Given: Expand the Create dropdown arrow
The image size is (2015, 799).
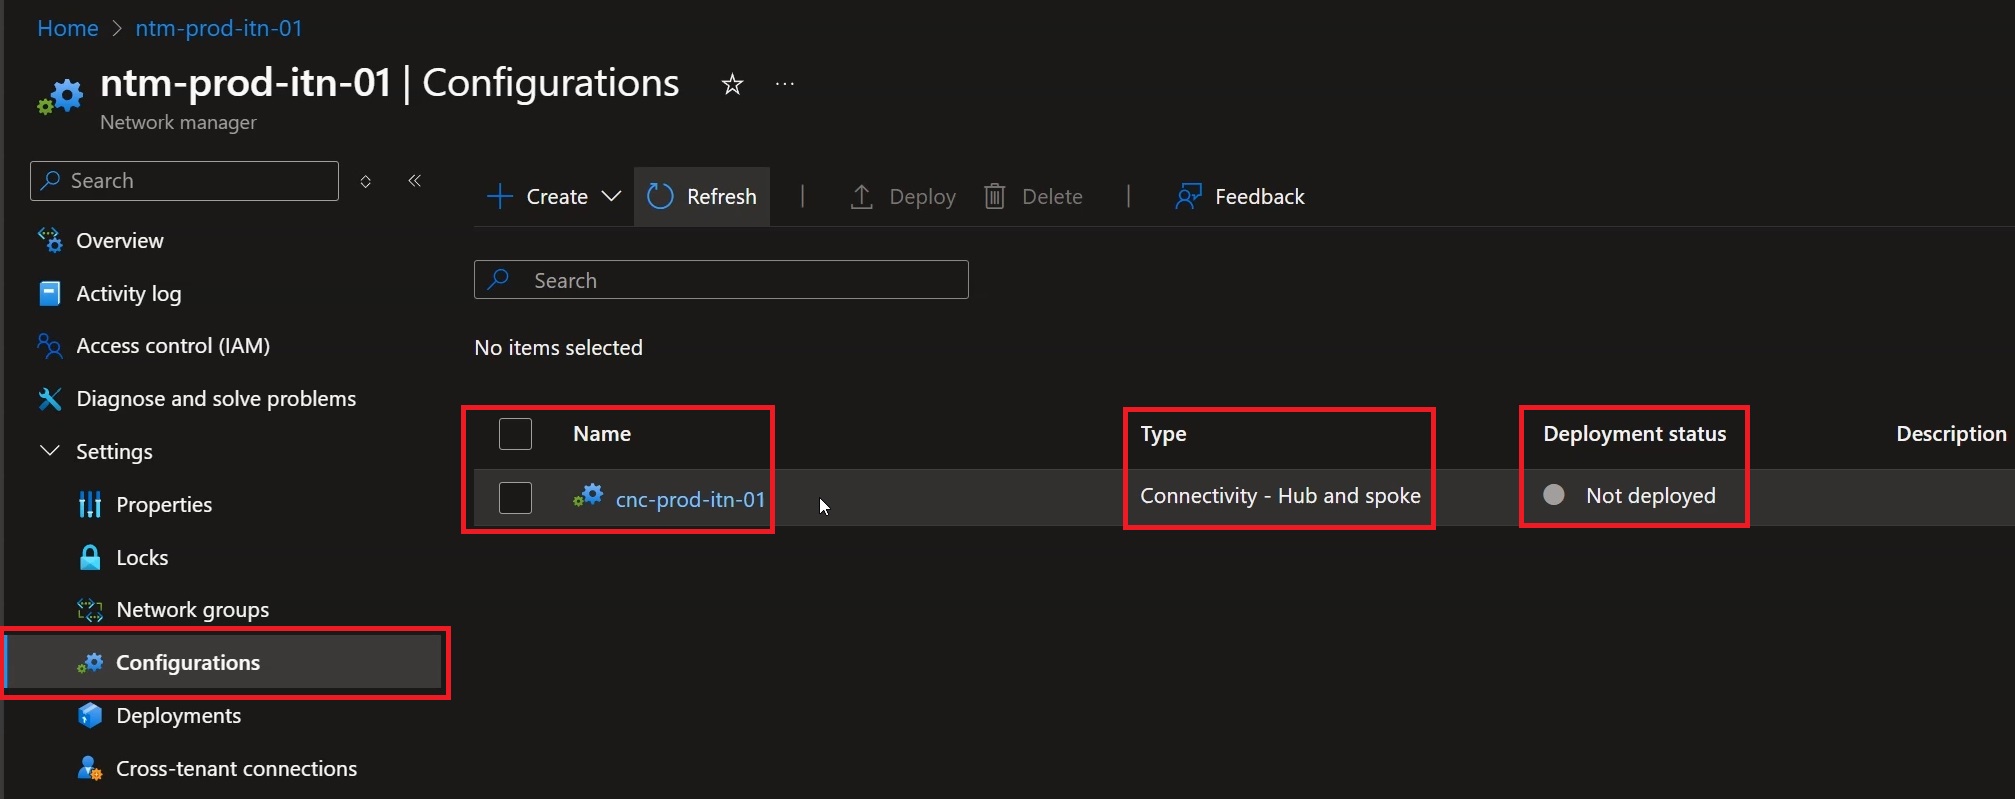Looking at the screenshot, I should (x=611, y=196).
